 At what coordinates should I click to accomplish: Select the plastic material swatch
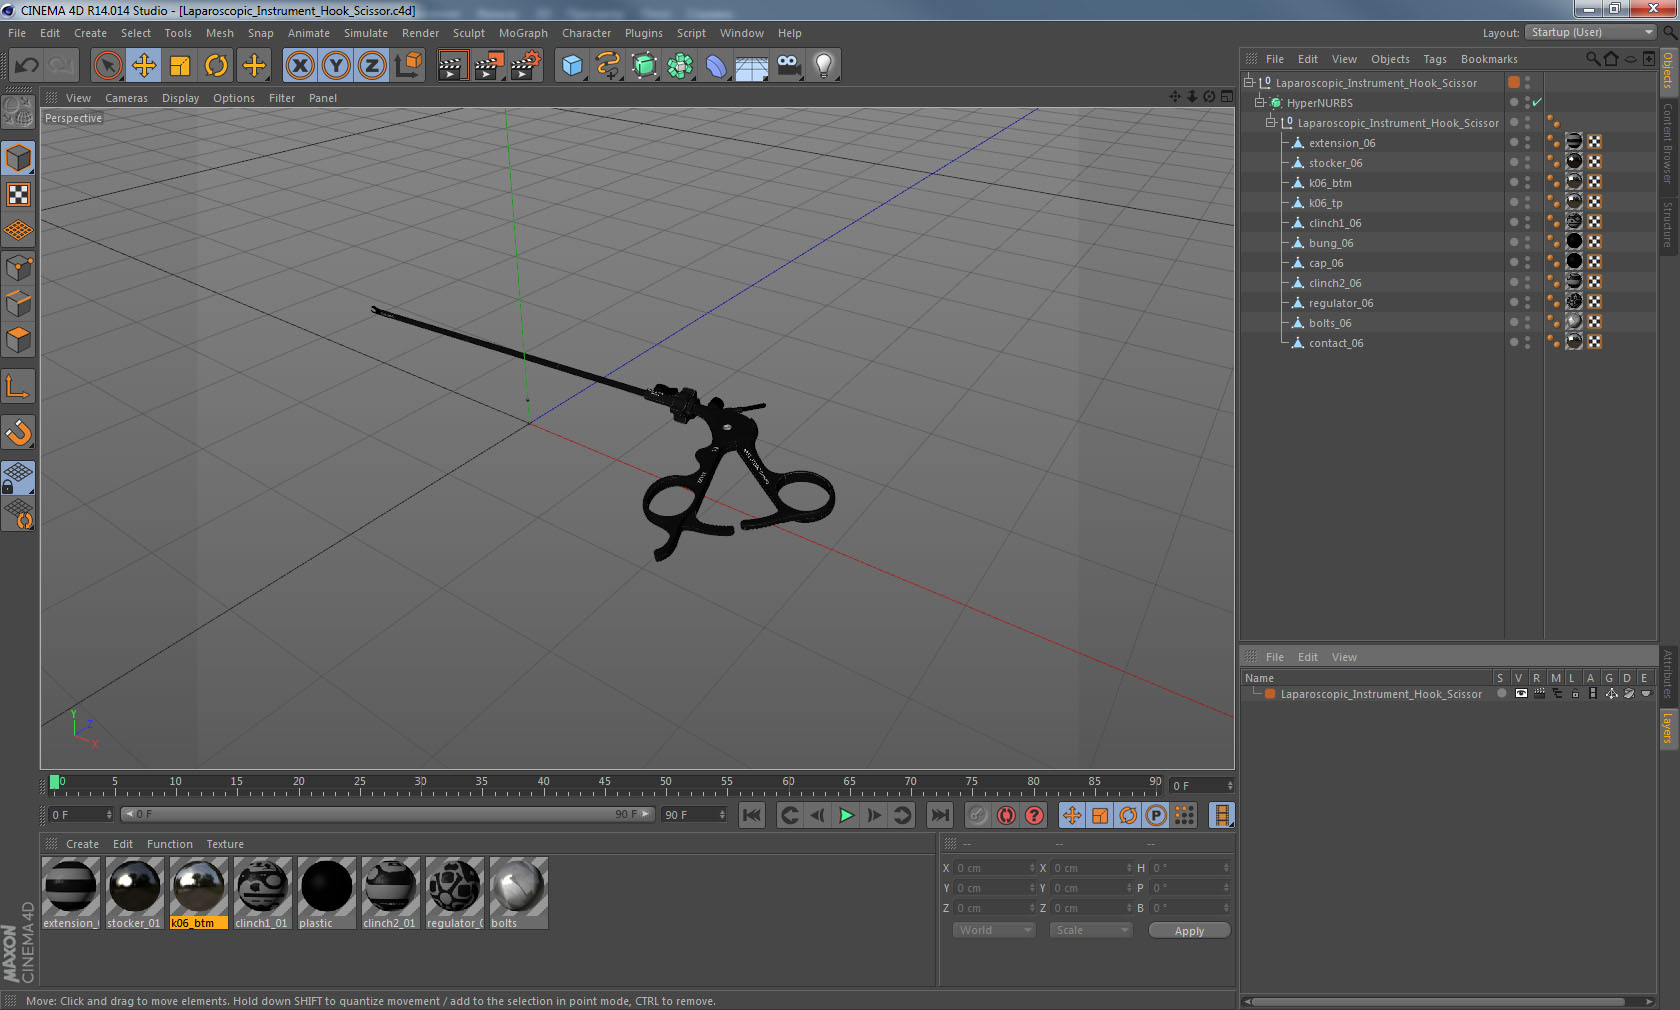coord(326,893)
